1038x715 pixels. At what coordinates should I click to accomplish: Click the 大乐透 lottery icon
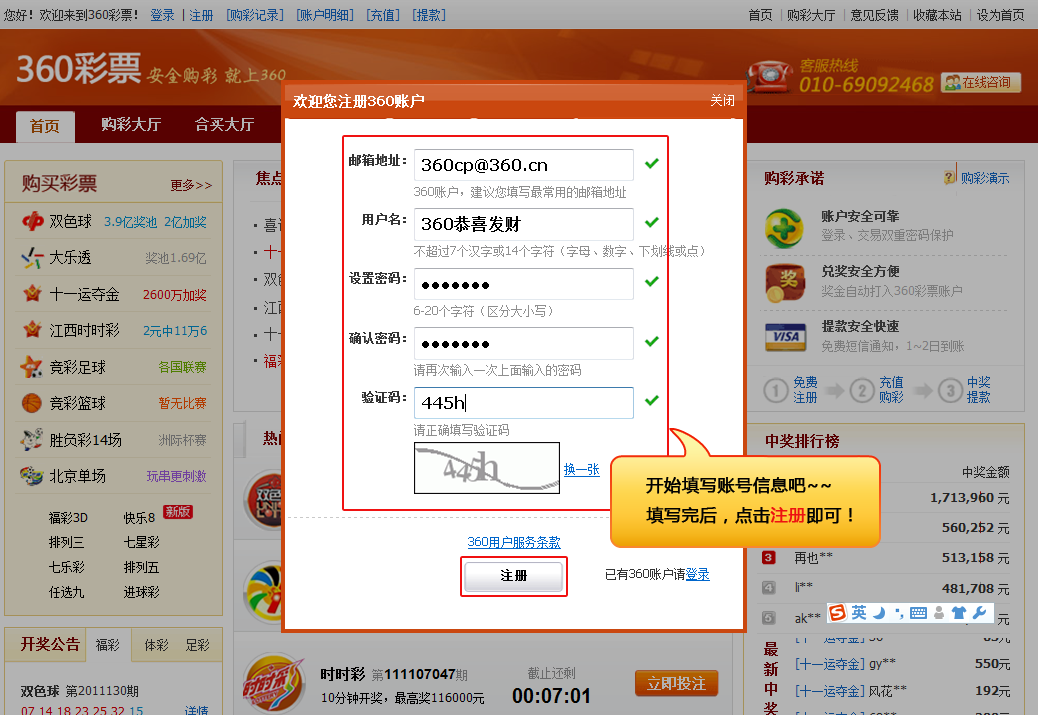click(32, 258)
